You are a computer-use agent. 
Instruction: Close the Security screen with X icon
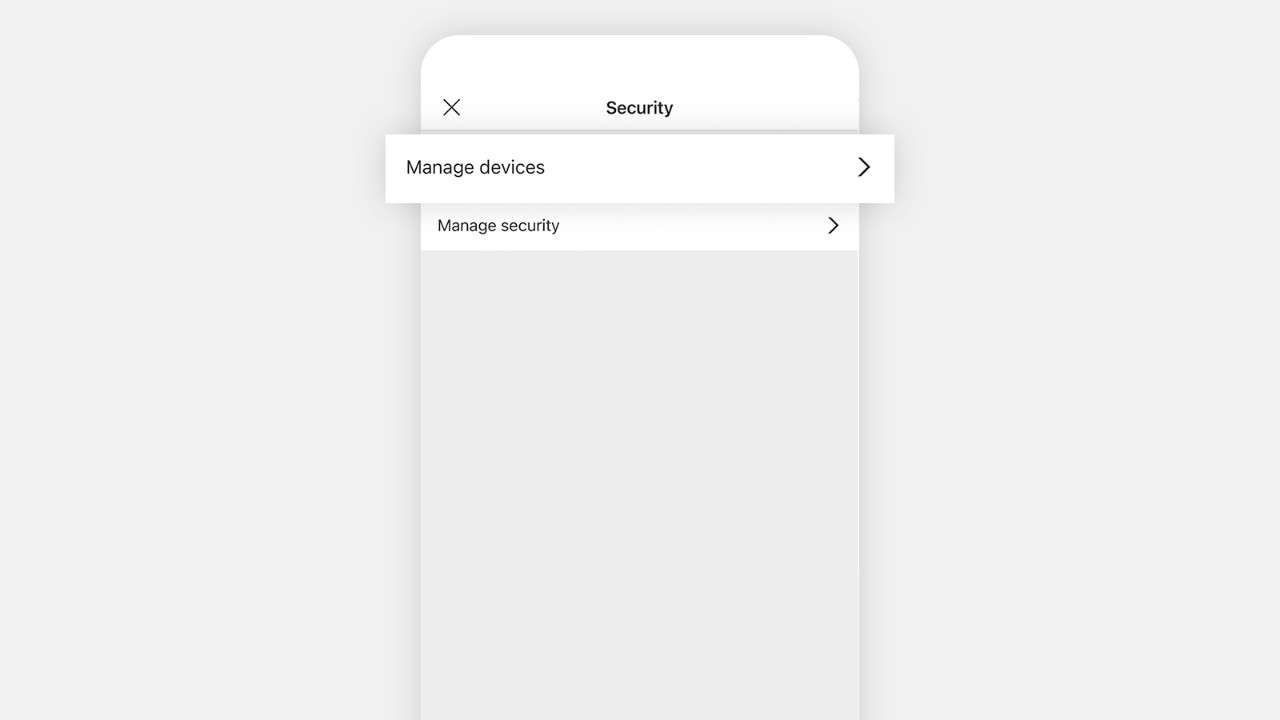pyautogui.click(x=452, y=107)
